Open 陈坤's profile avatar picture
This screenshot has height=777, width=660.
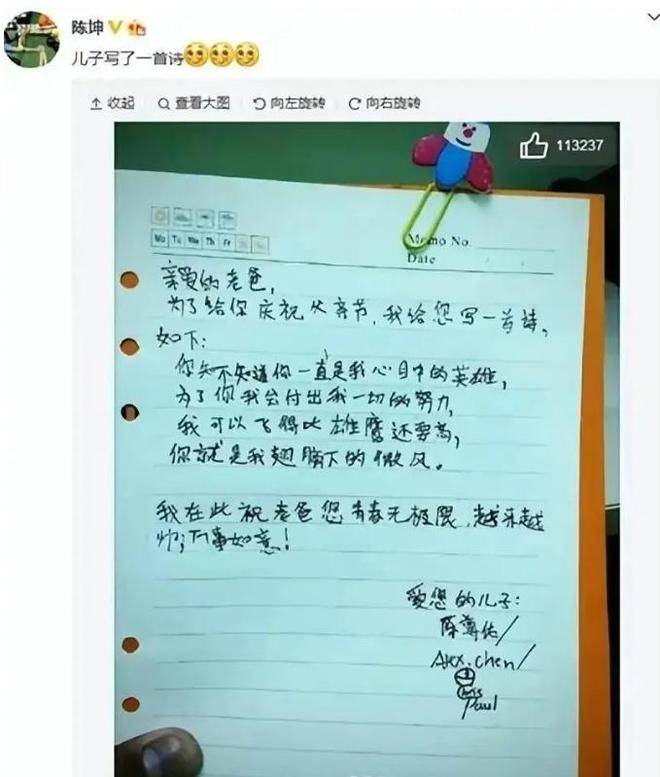pos(32,40)
